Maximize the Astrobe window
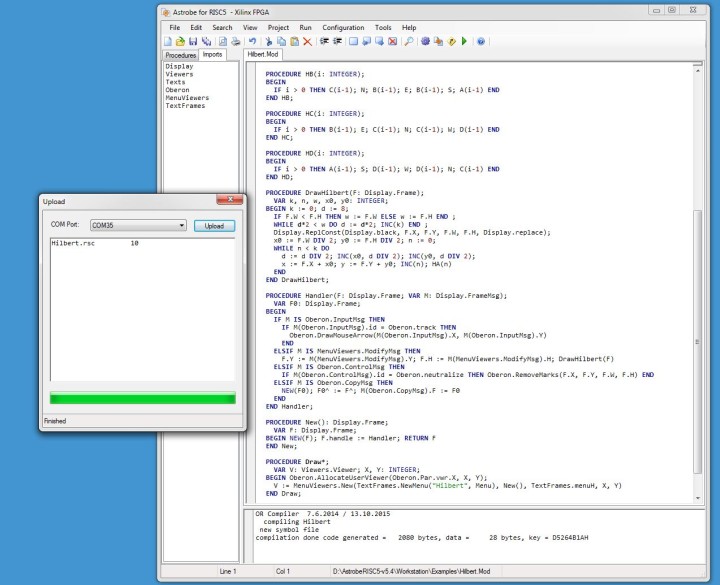The image size is (720, 585). tap(672, 10)
